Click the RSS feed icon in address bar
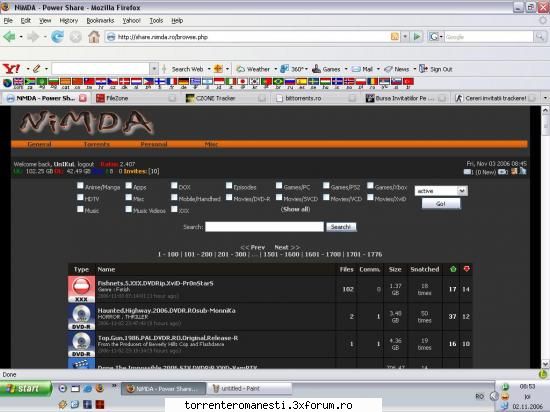The image size is (550, 412). (x=395, y=36)
